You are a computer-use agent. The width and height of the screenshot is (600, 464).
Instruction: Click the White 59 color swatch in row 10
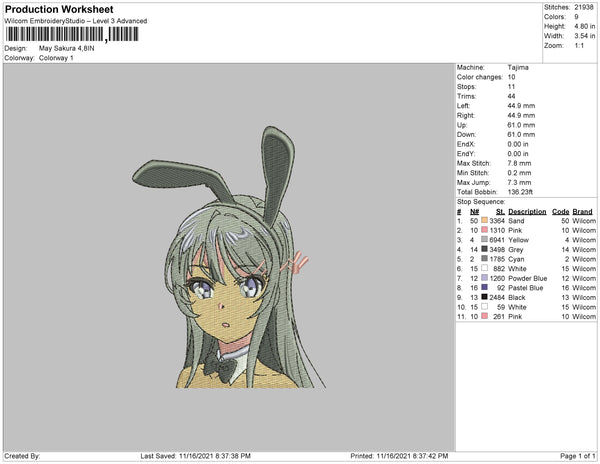(x=484, y=306)
